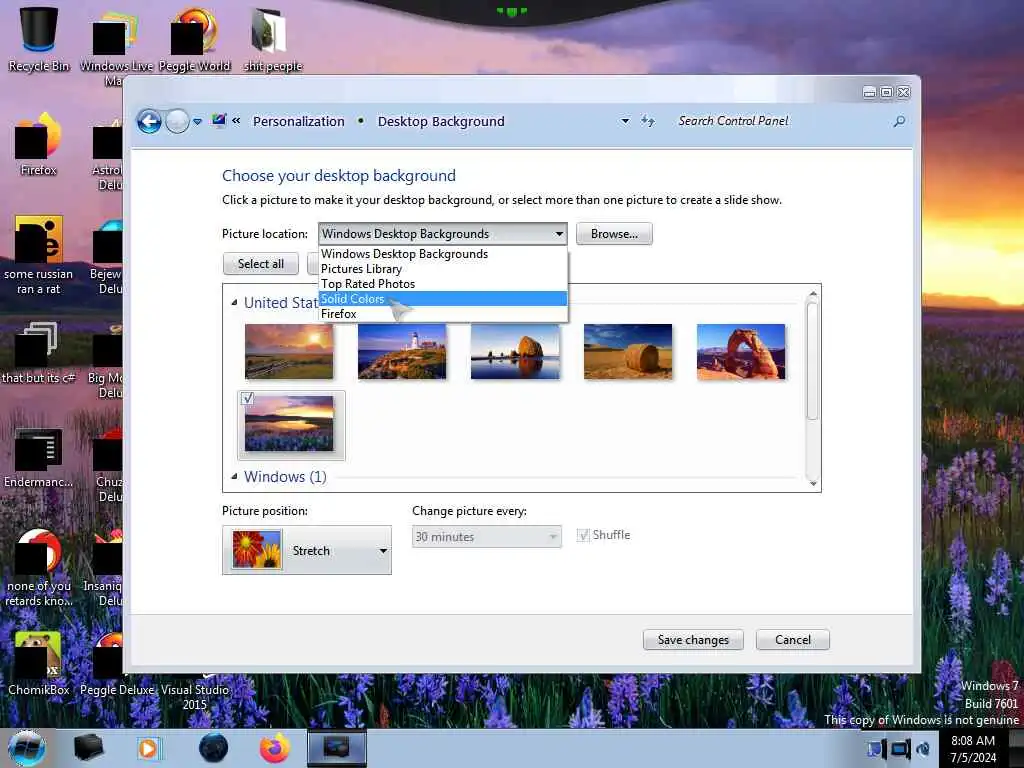
Task: Click the Search Control Panel field
Action: click(780, 121)
